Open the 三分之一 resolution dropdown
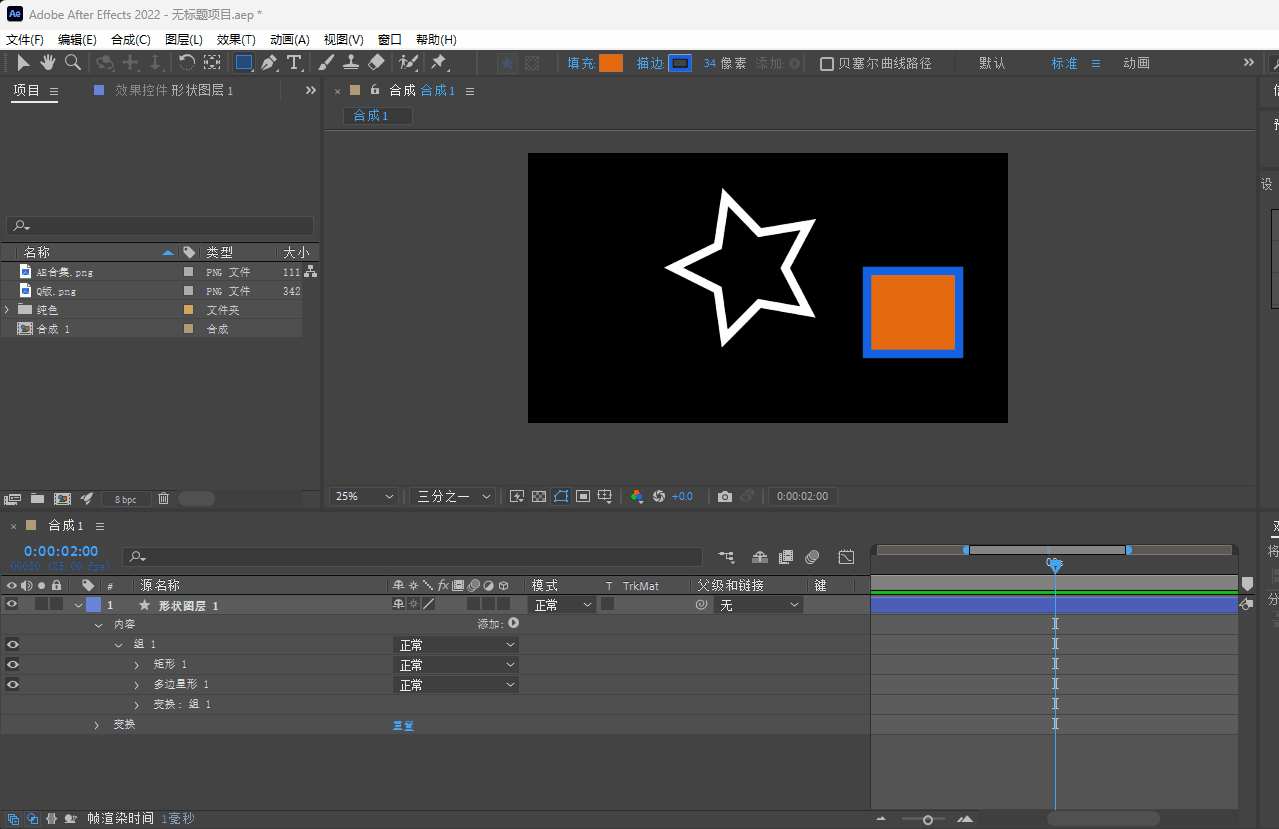This screenshot has height=829, width=1279. [452, 496]
